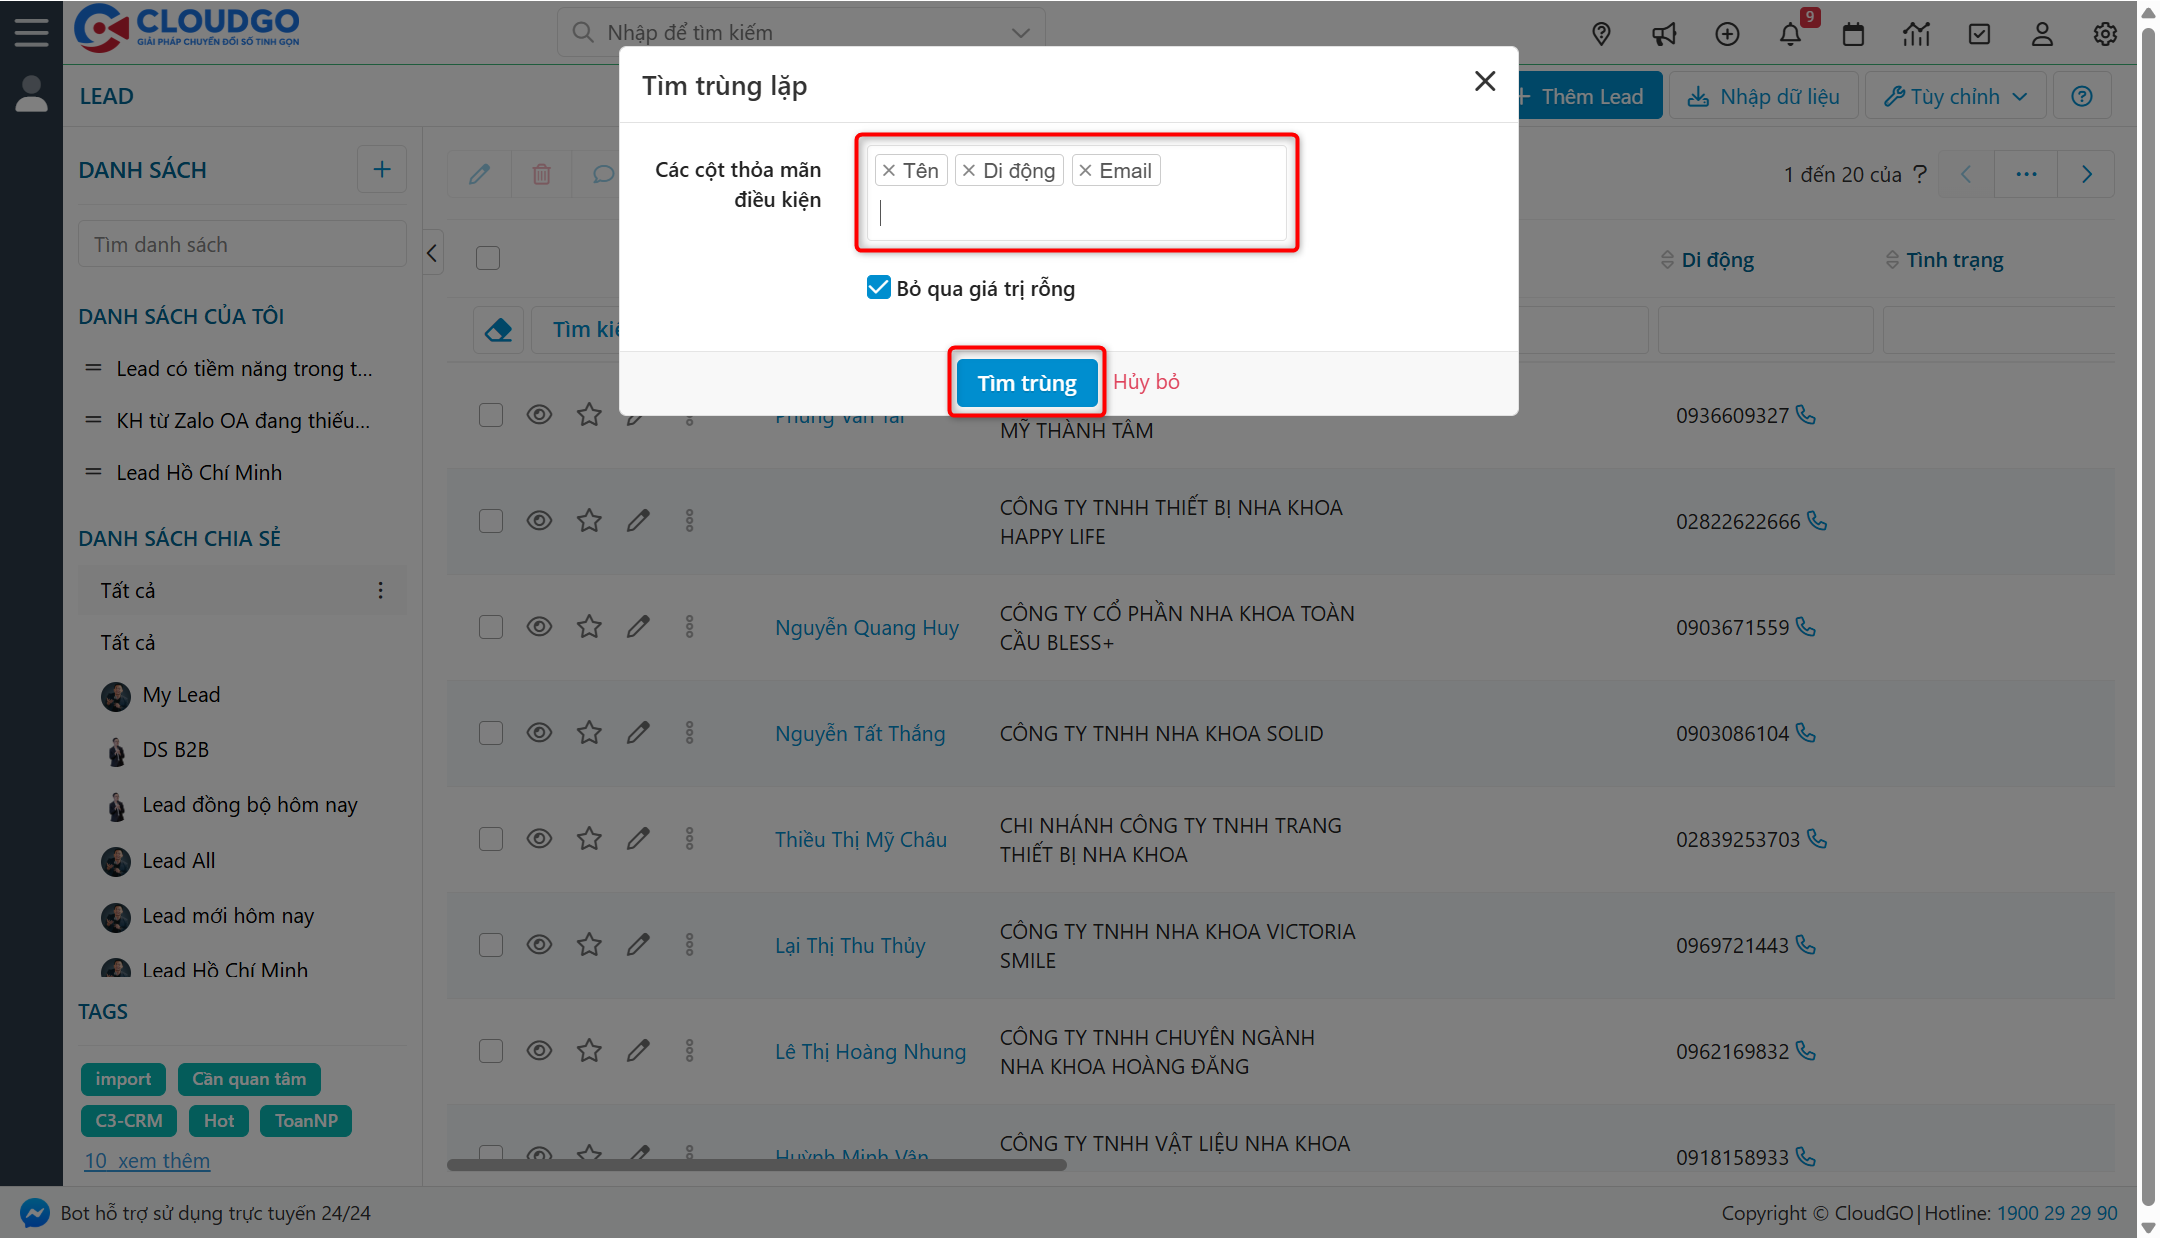Open the Messenger support bot icon
Image resolution: width=2160 pixels, height=1238 pixels.
tap(34, 1212)
